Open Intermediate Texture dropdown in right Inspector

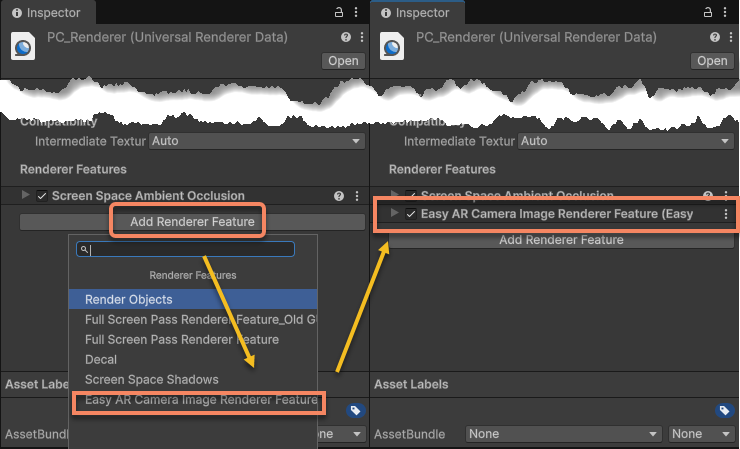626,141
